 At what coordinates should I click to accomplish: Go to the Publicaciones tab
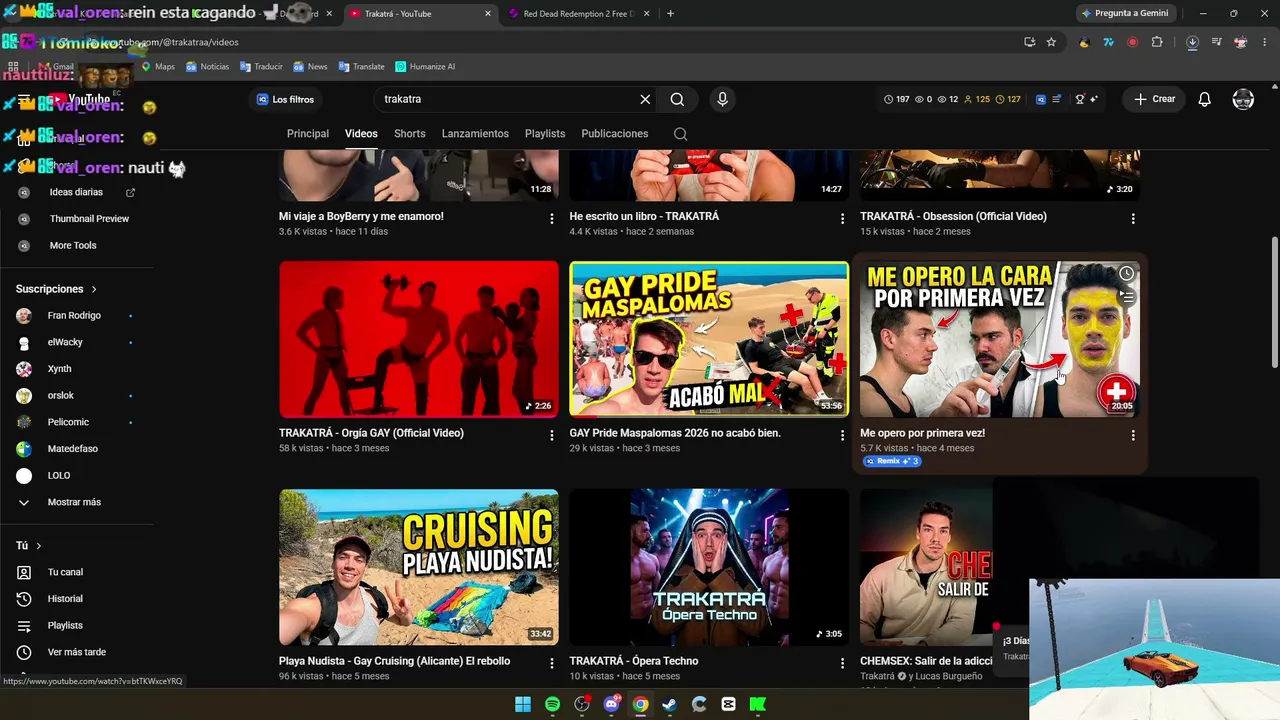[615, 134]
